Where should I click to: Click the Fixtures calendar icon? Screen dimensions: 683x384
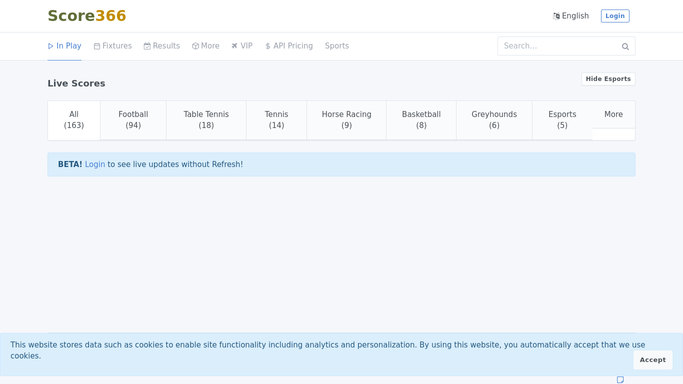click(97, 46)
